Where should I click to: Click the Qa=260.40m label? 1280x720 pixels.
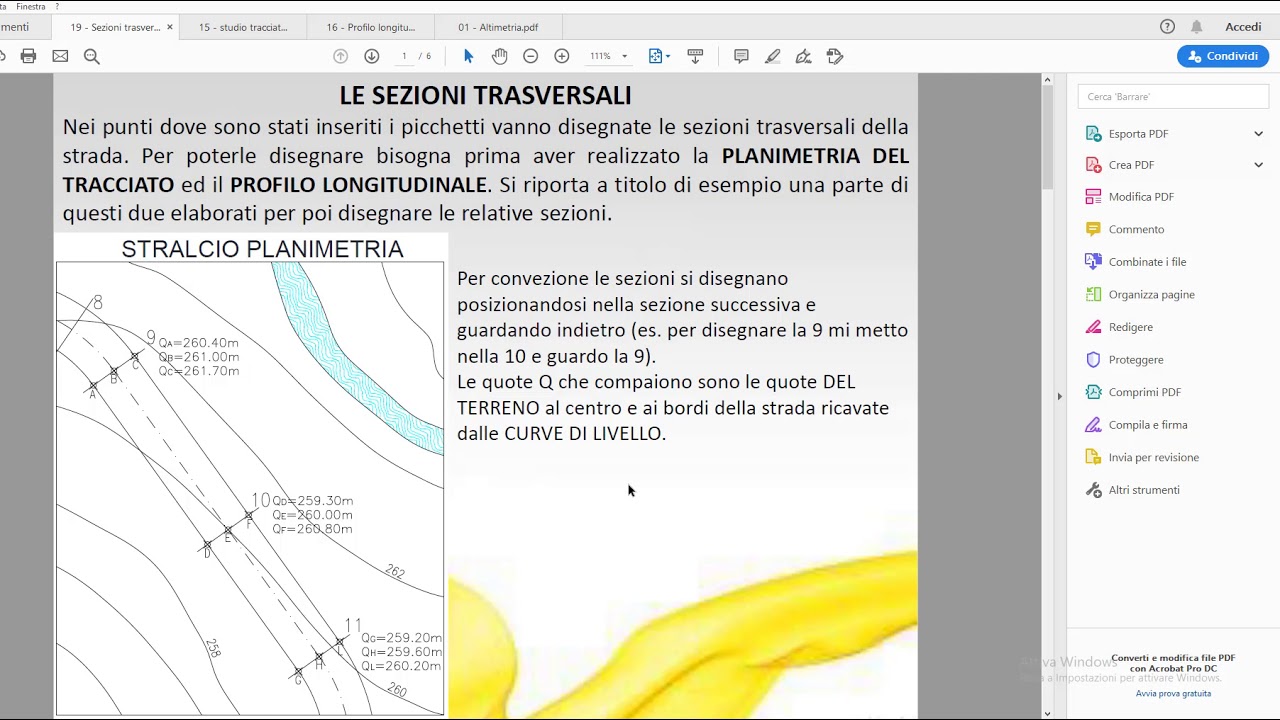pos(199,343)
